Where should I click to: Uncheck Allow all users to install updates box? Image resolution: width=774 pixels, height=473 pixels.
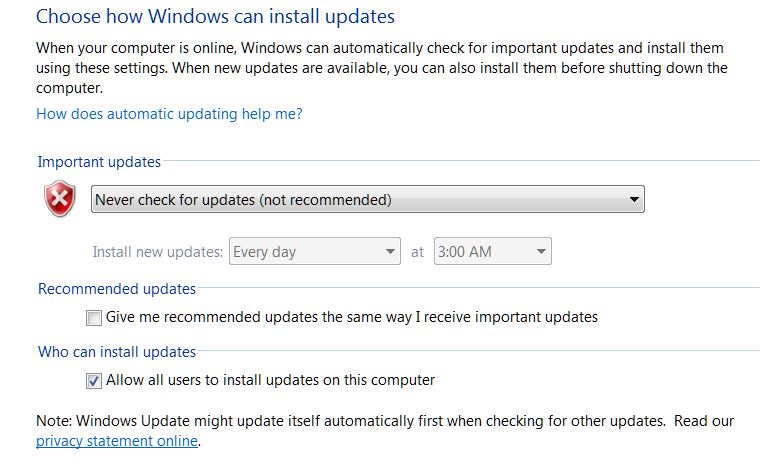(x=94, y=380)
